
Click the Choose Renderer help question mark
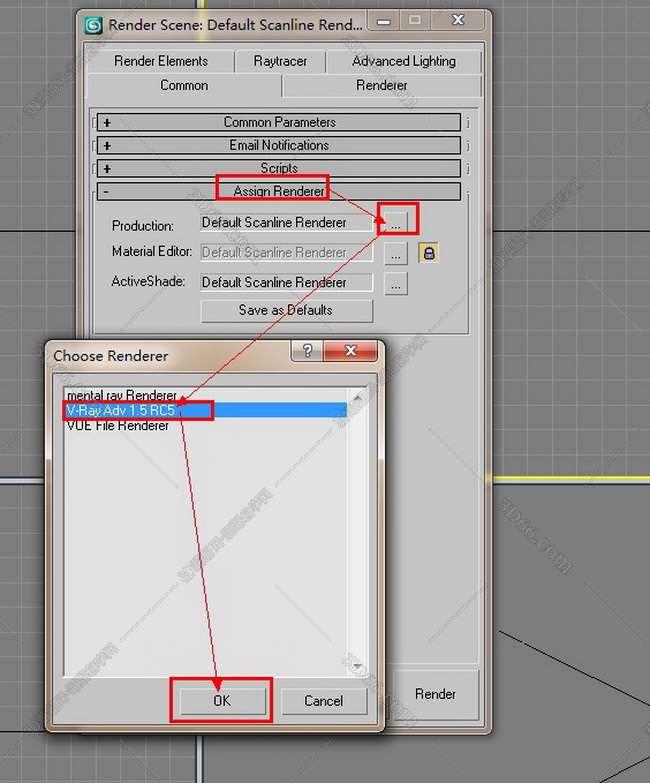click(x=307, y=351)
